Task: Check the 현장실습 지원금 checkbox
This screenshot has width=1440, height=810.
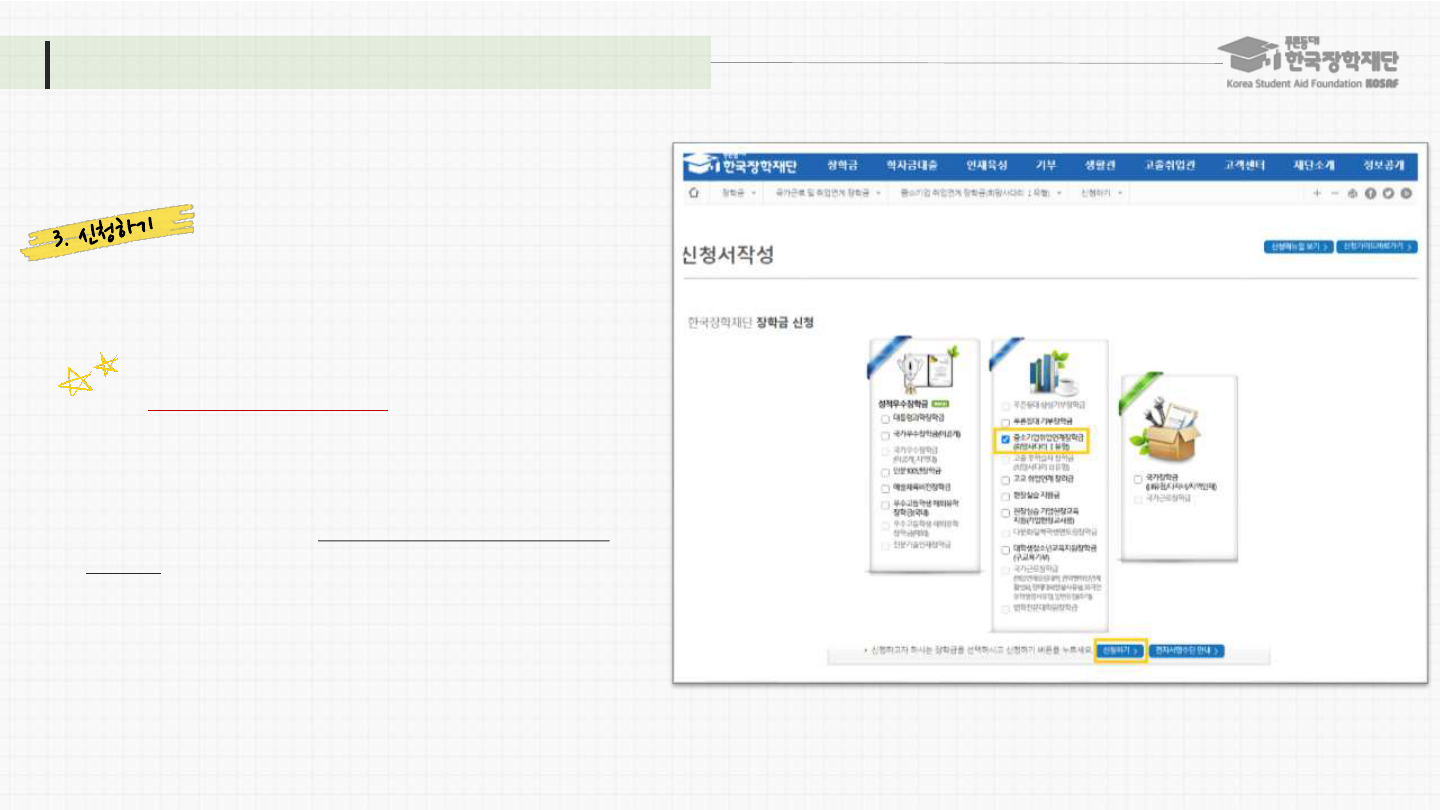Action: (x=1005, y=495)
